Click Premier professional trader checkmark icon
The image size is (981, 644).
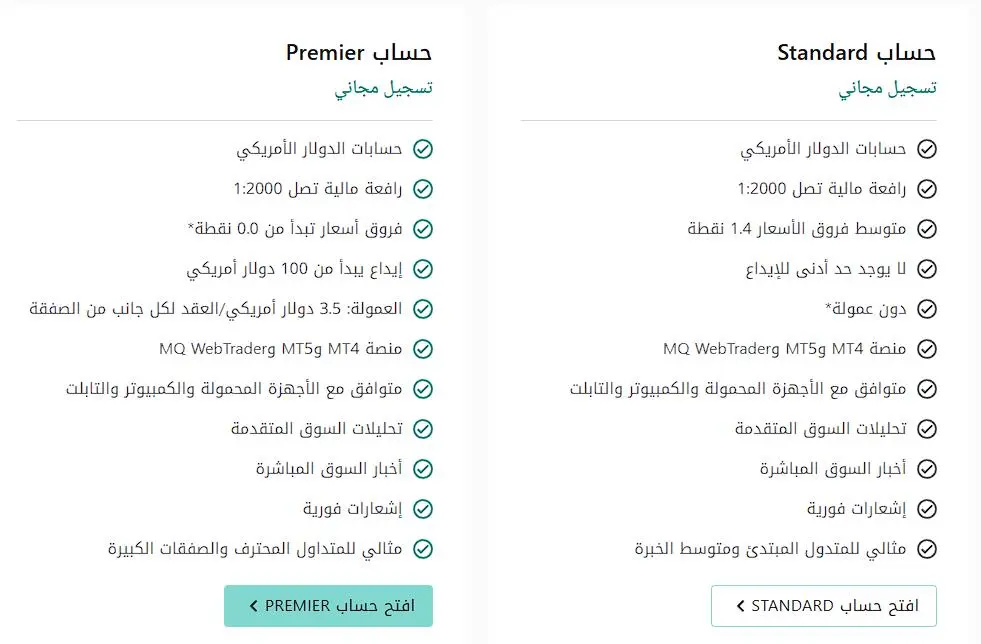click(423, 549)
